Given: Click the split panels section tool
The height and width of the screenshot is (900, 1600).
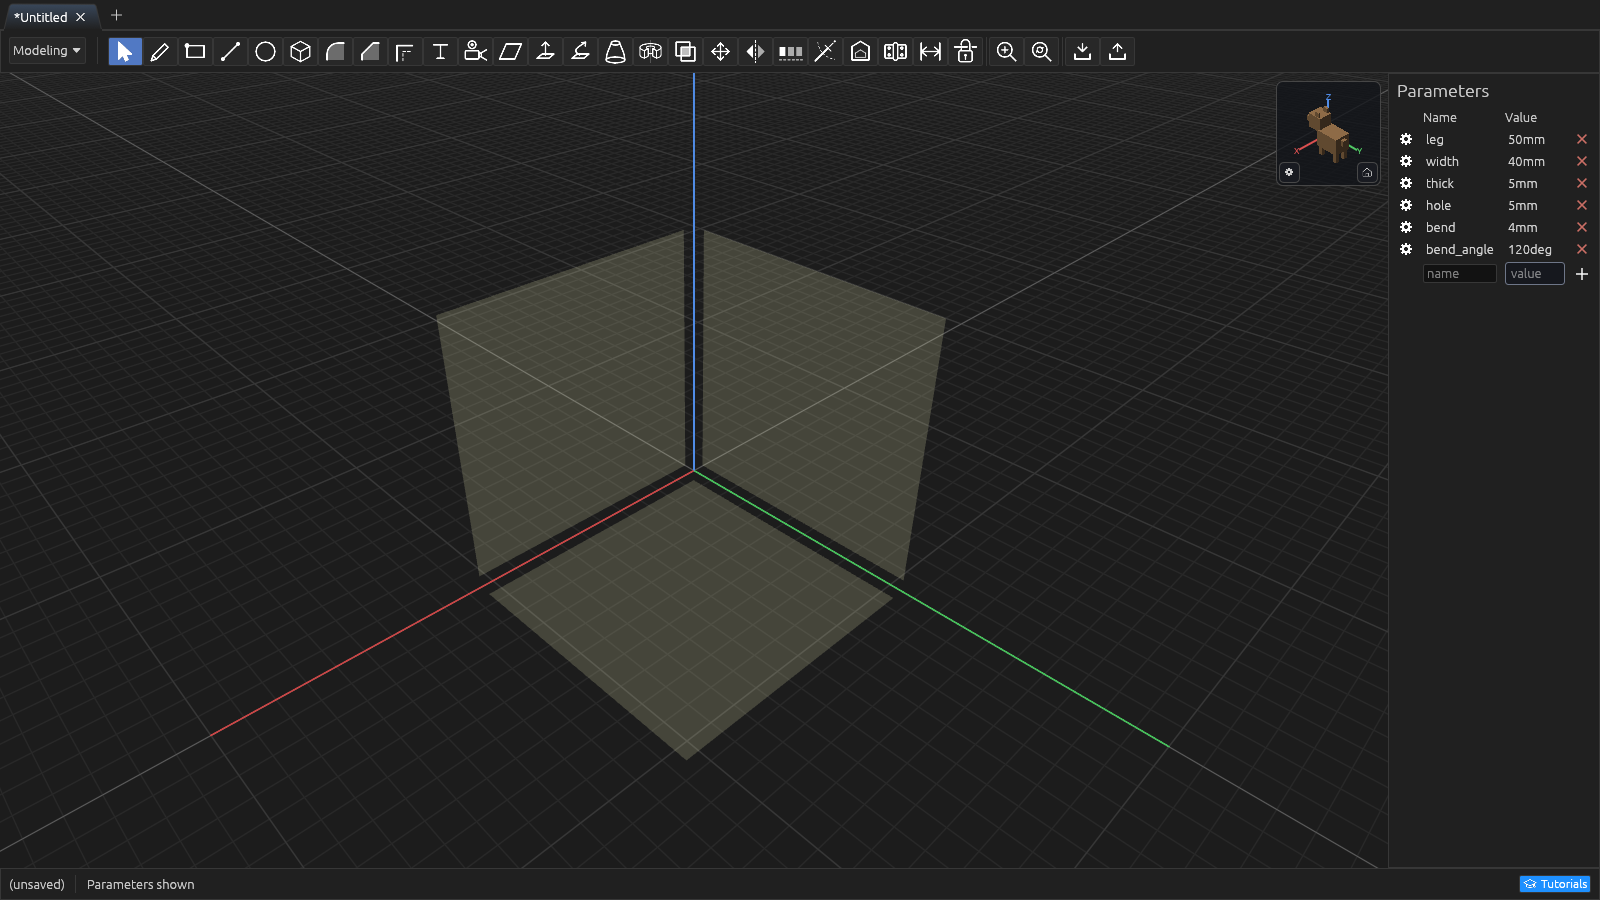Looking at the screenshot, I should click(895, 51).
